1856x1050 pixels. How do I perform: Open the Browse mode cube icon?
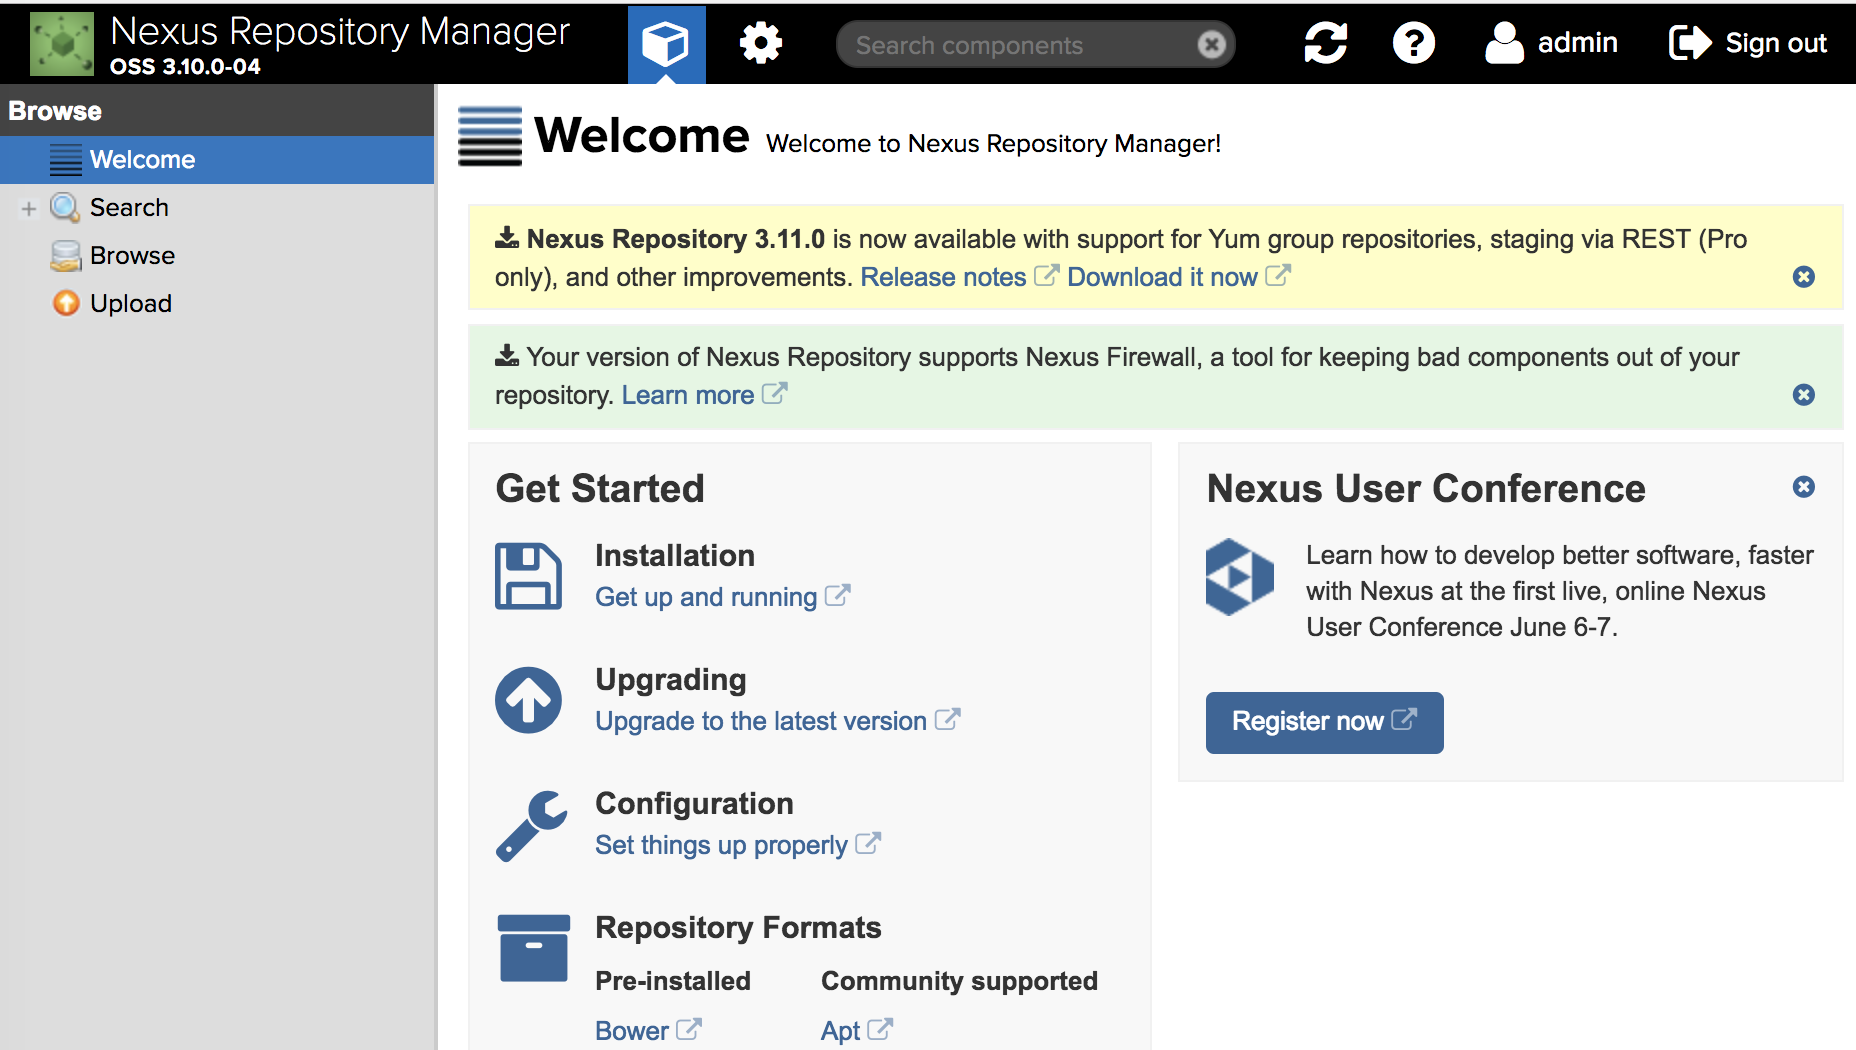tap(666, 44)
